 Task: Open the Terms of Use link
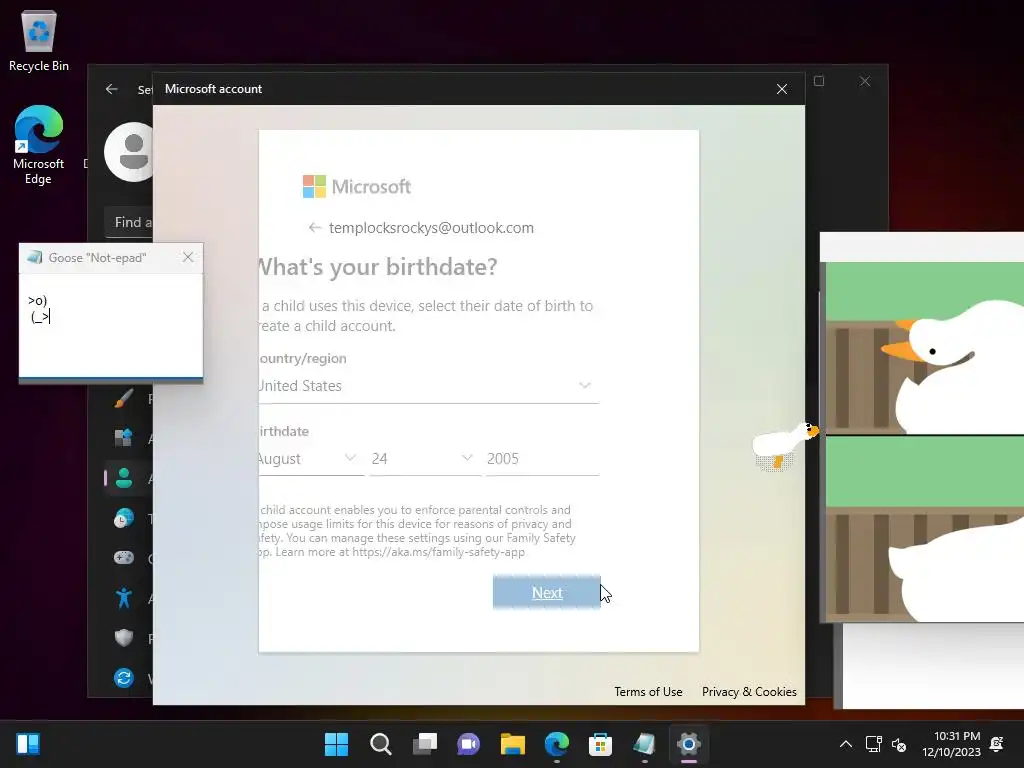[x=648, y=692]
